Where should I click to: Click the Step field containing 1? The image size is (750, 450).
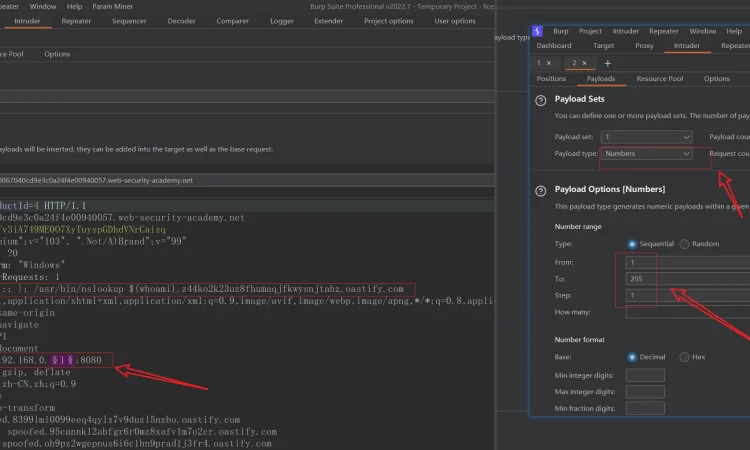(x=688, y=296)
